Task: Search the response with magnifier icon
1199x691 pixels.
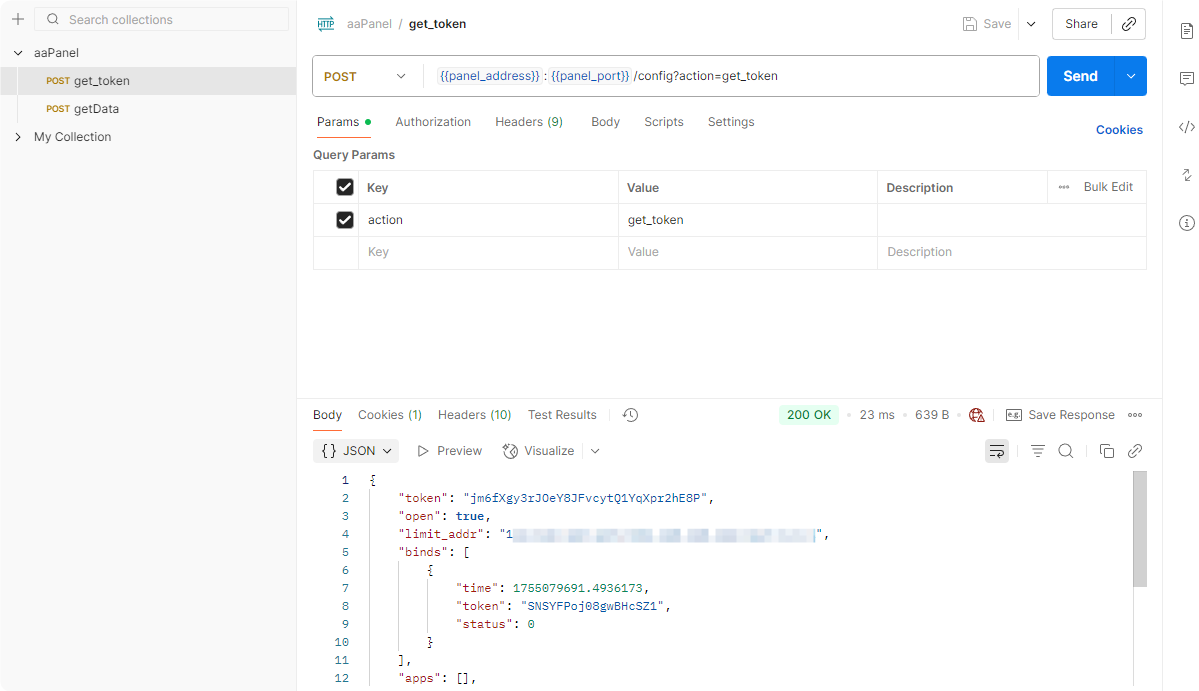Action: [x=1066, y=451]
